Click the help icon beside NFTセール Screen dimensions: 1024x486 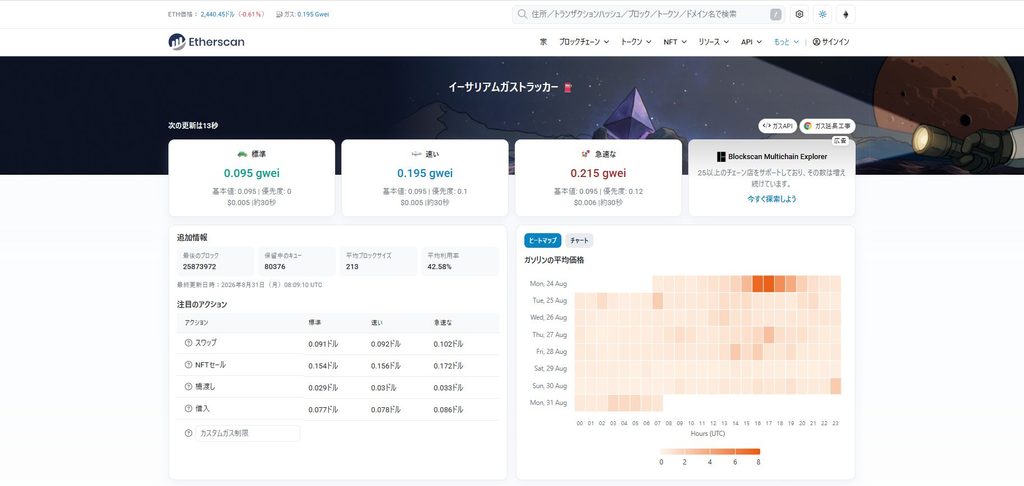coord(189,364)
